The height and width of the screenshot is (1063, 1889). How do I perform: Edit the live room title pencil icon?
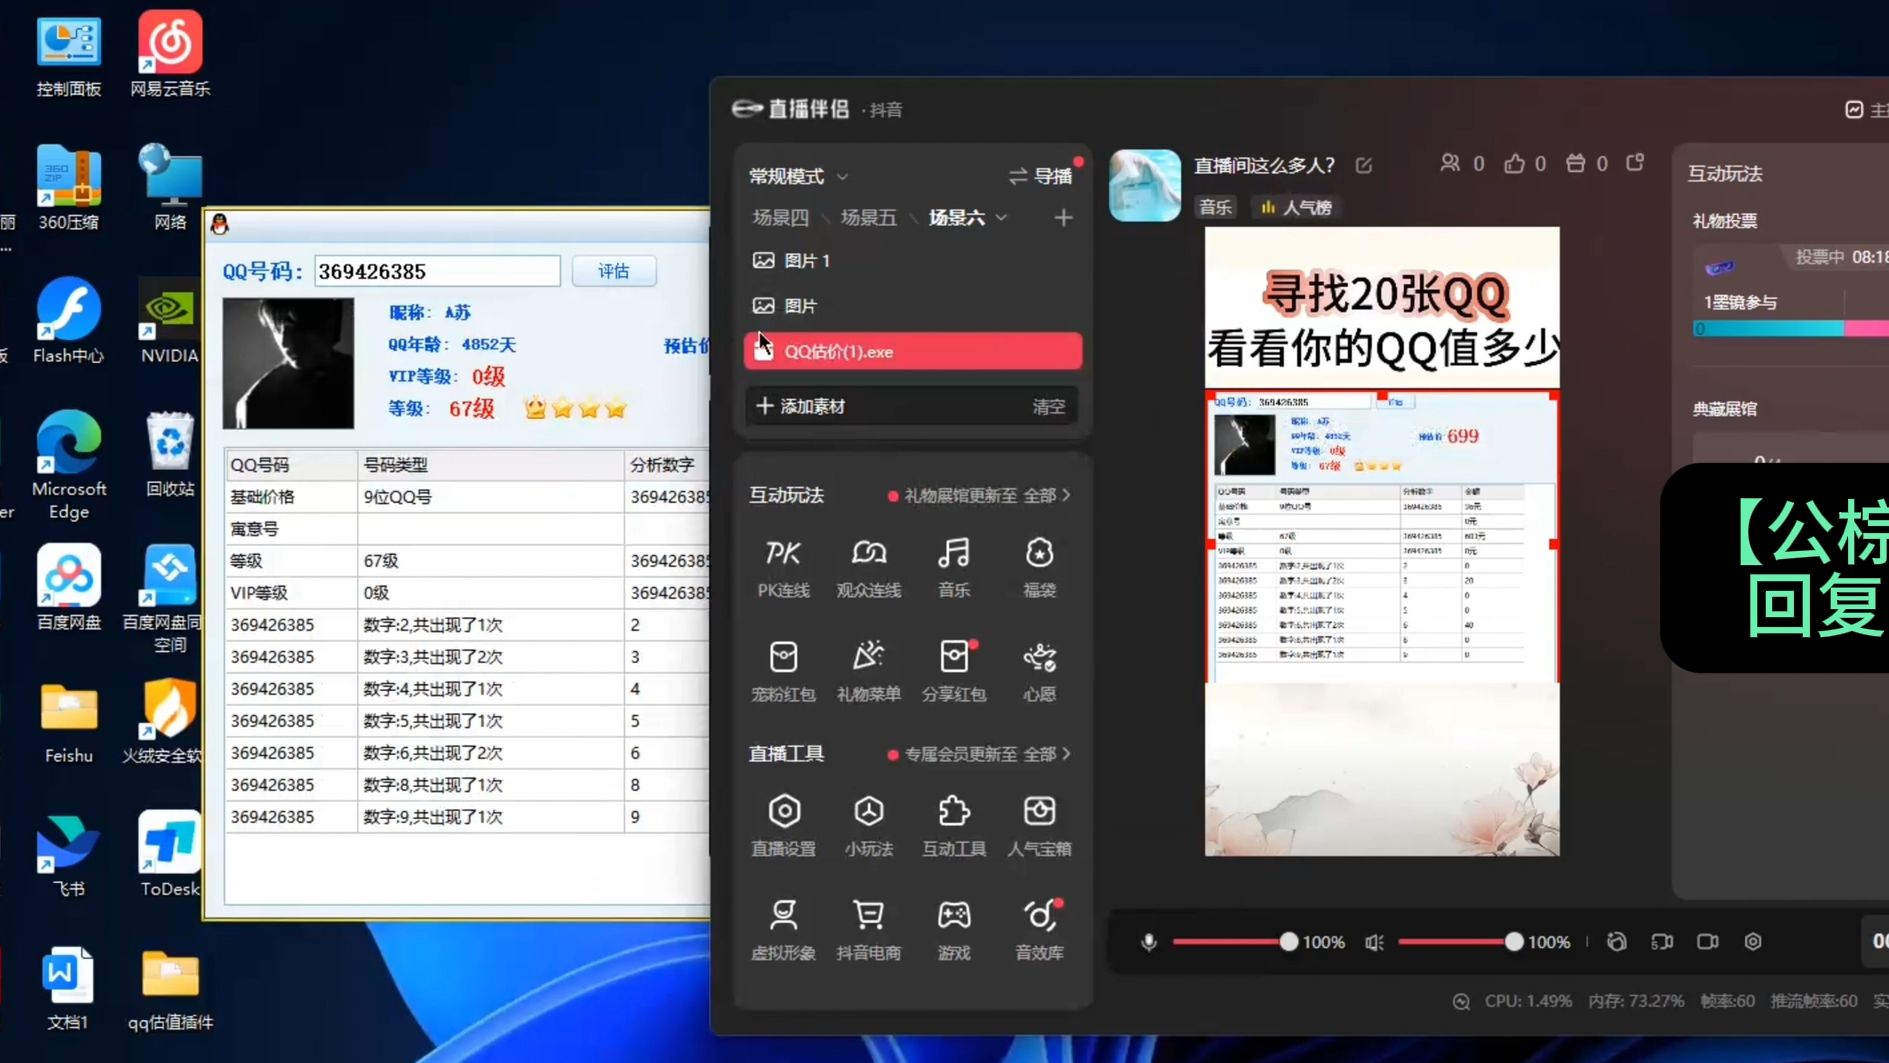[x=1364, y=166]
